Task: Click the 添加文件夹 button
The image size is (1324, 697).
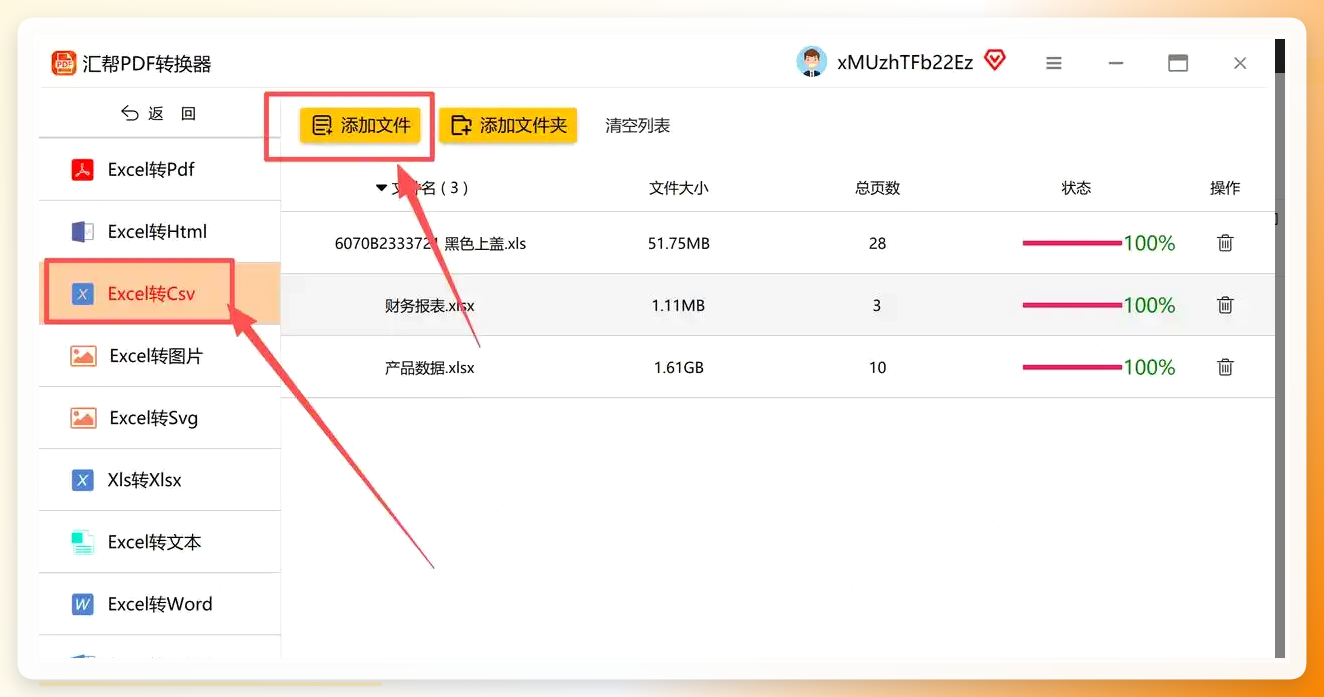Action: click(508, 126)
